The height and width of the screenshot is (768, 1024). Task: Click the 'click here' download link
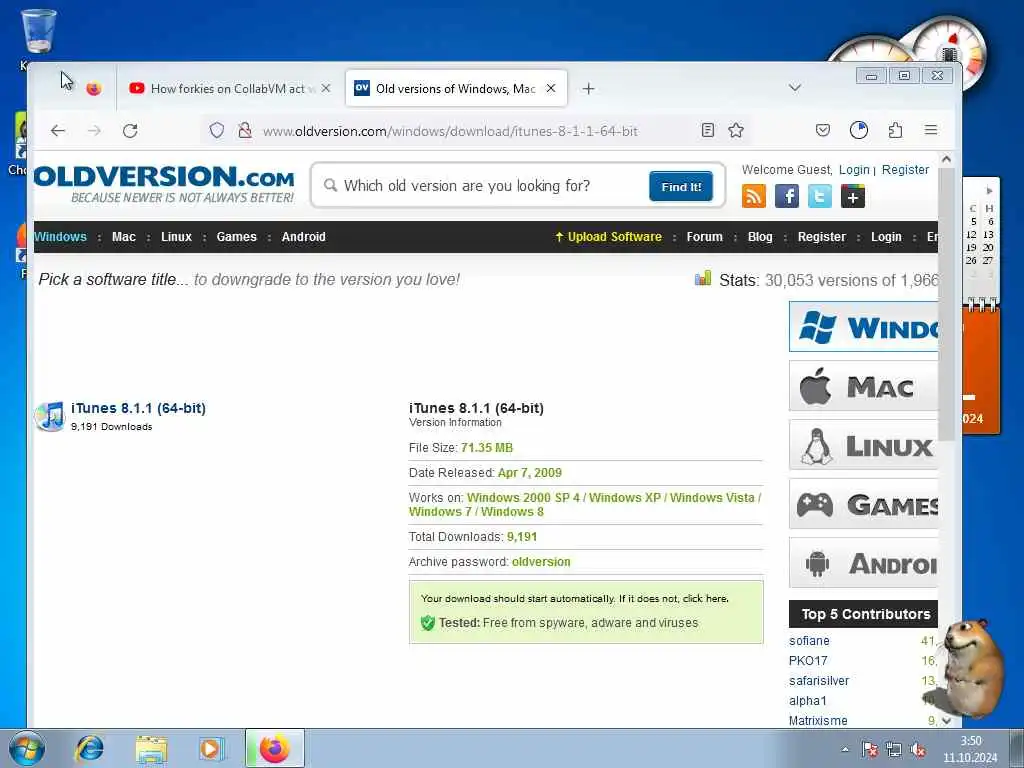click(x=705, y=598)
